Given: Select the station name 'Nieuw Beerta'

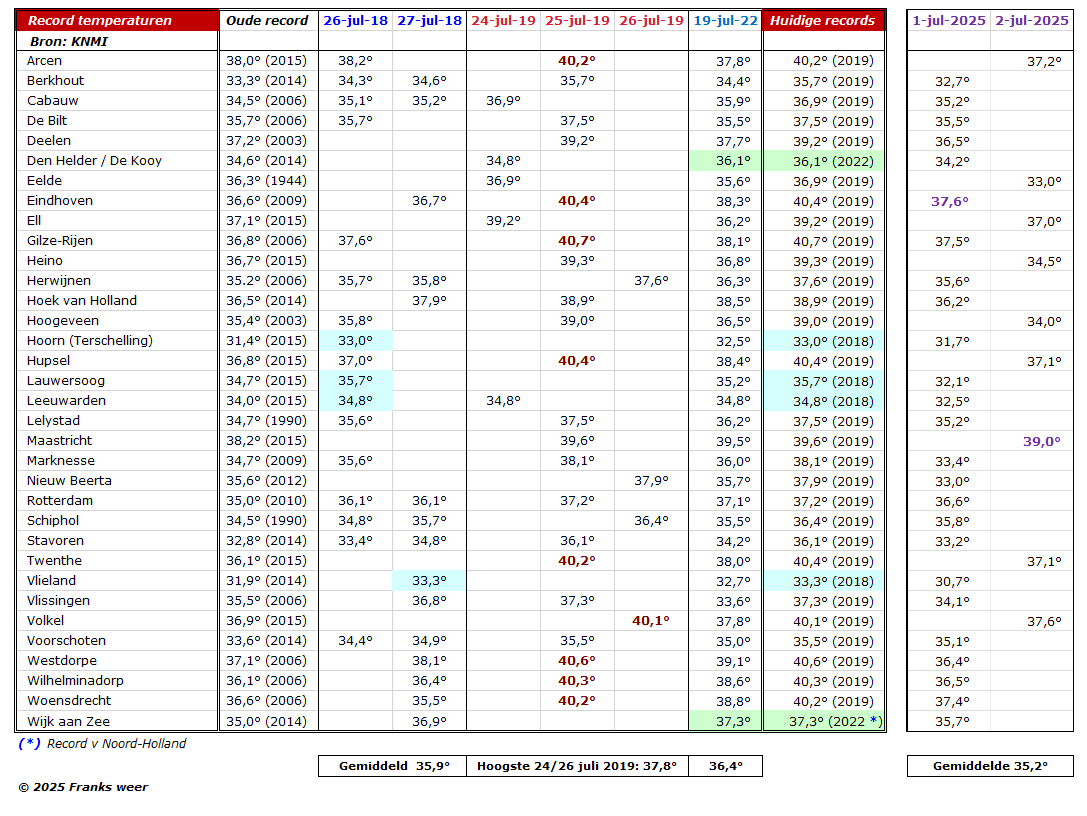Looking at the screenshot, I should click(x=69, y=481).
